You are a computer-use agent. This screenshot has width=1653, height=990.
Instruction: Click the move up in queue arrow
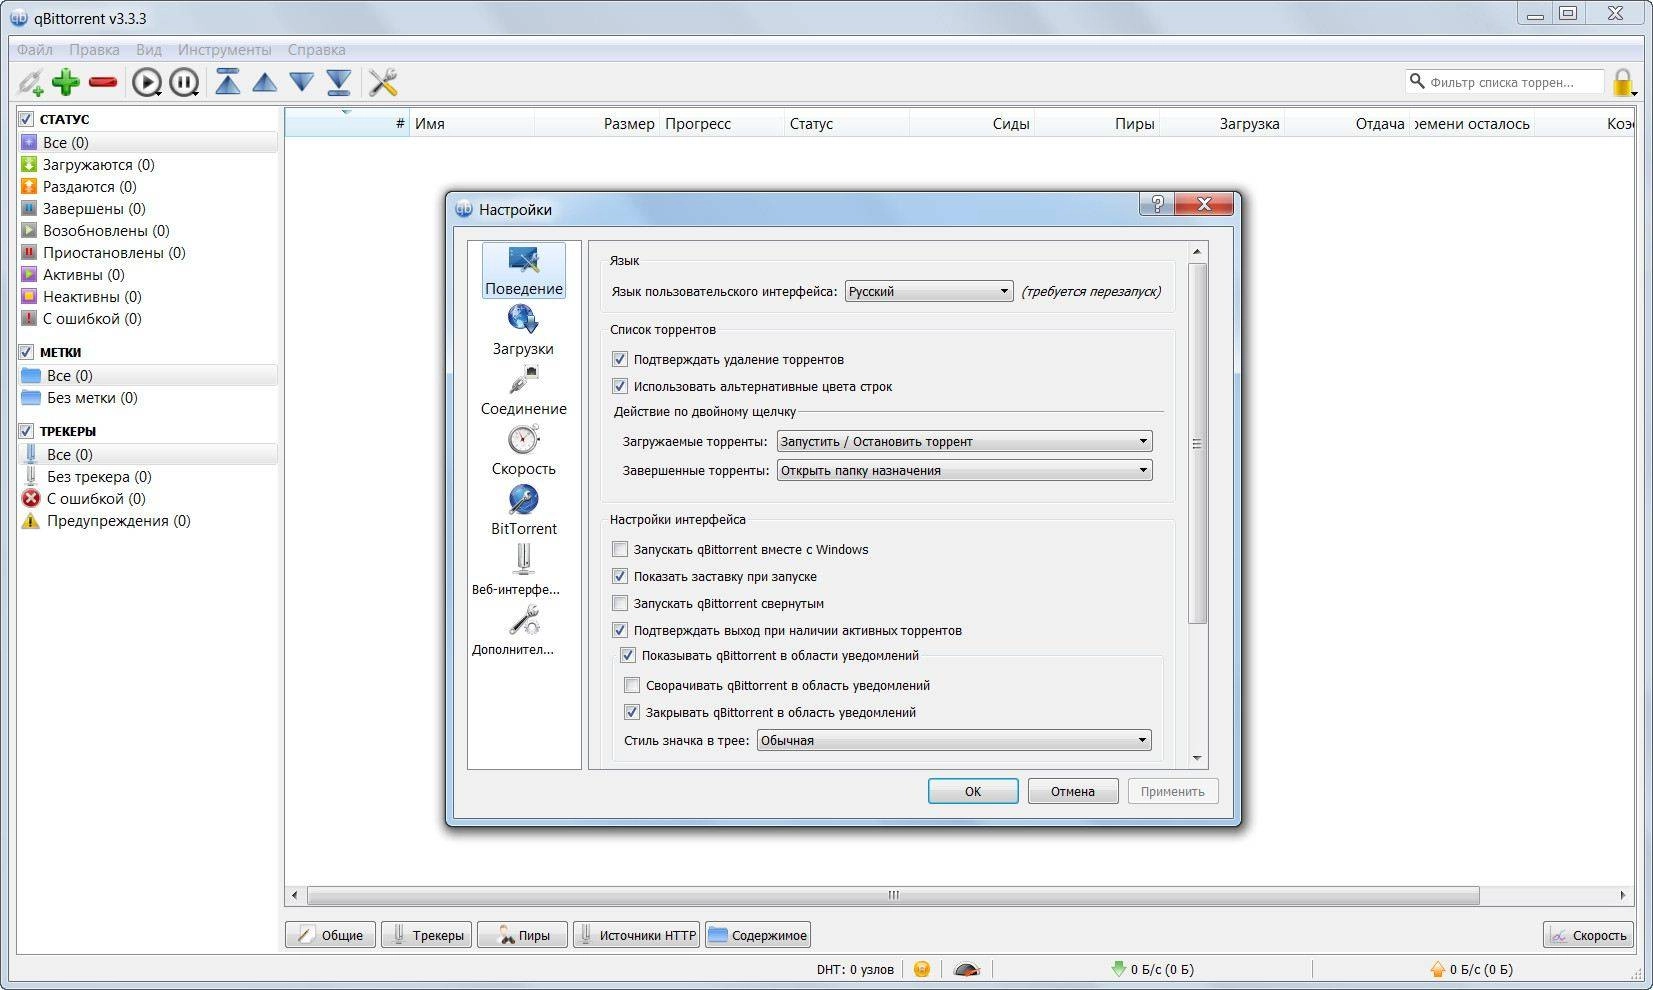point(264,82)
